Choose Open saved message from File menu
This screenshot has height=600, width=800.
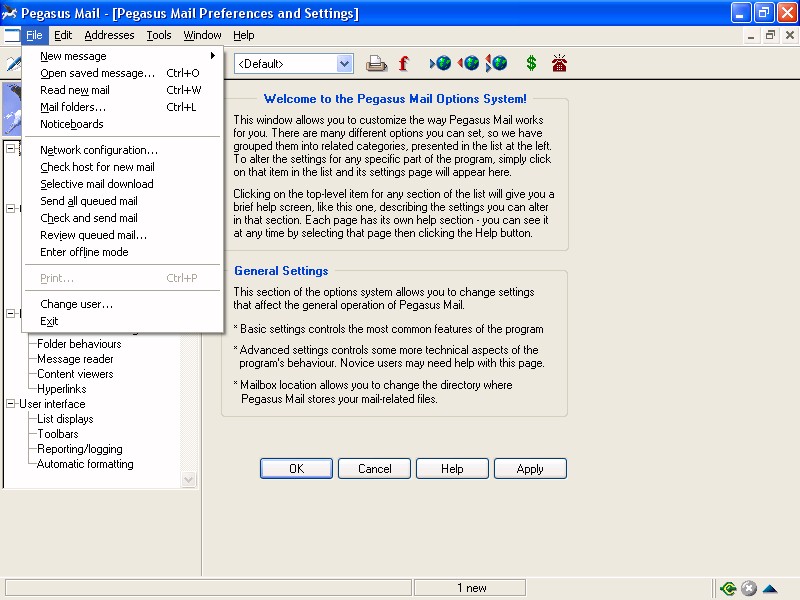coord(122,73)
